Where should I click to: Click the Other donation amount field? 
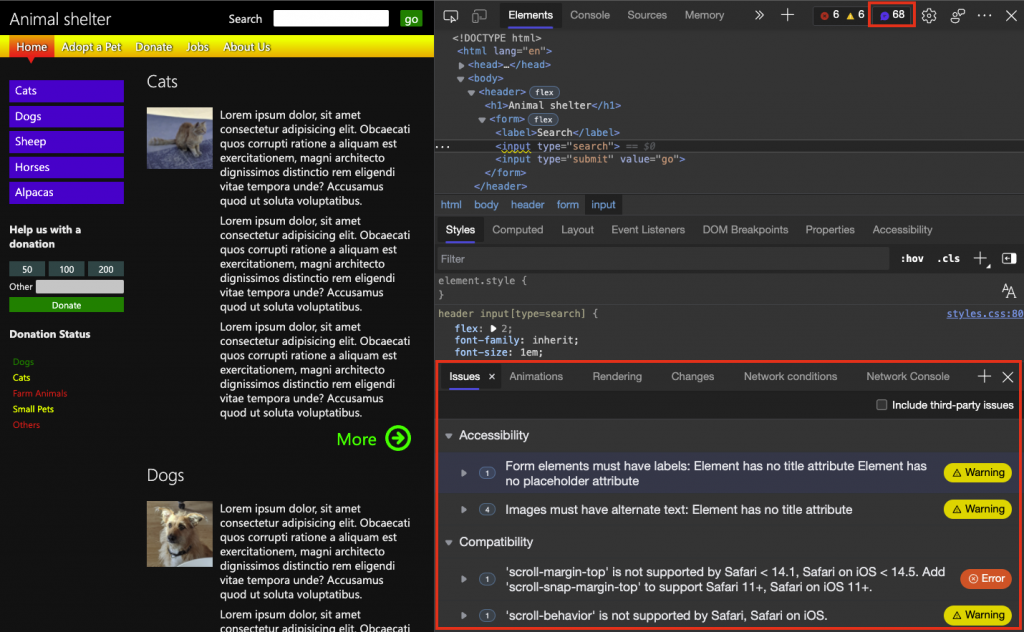click(x=80, y=287)
